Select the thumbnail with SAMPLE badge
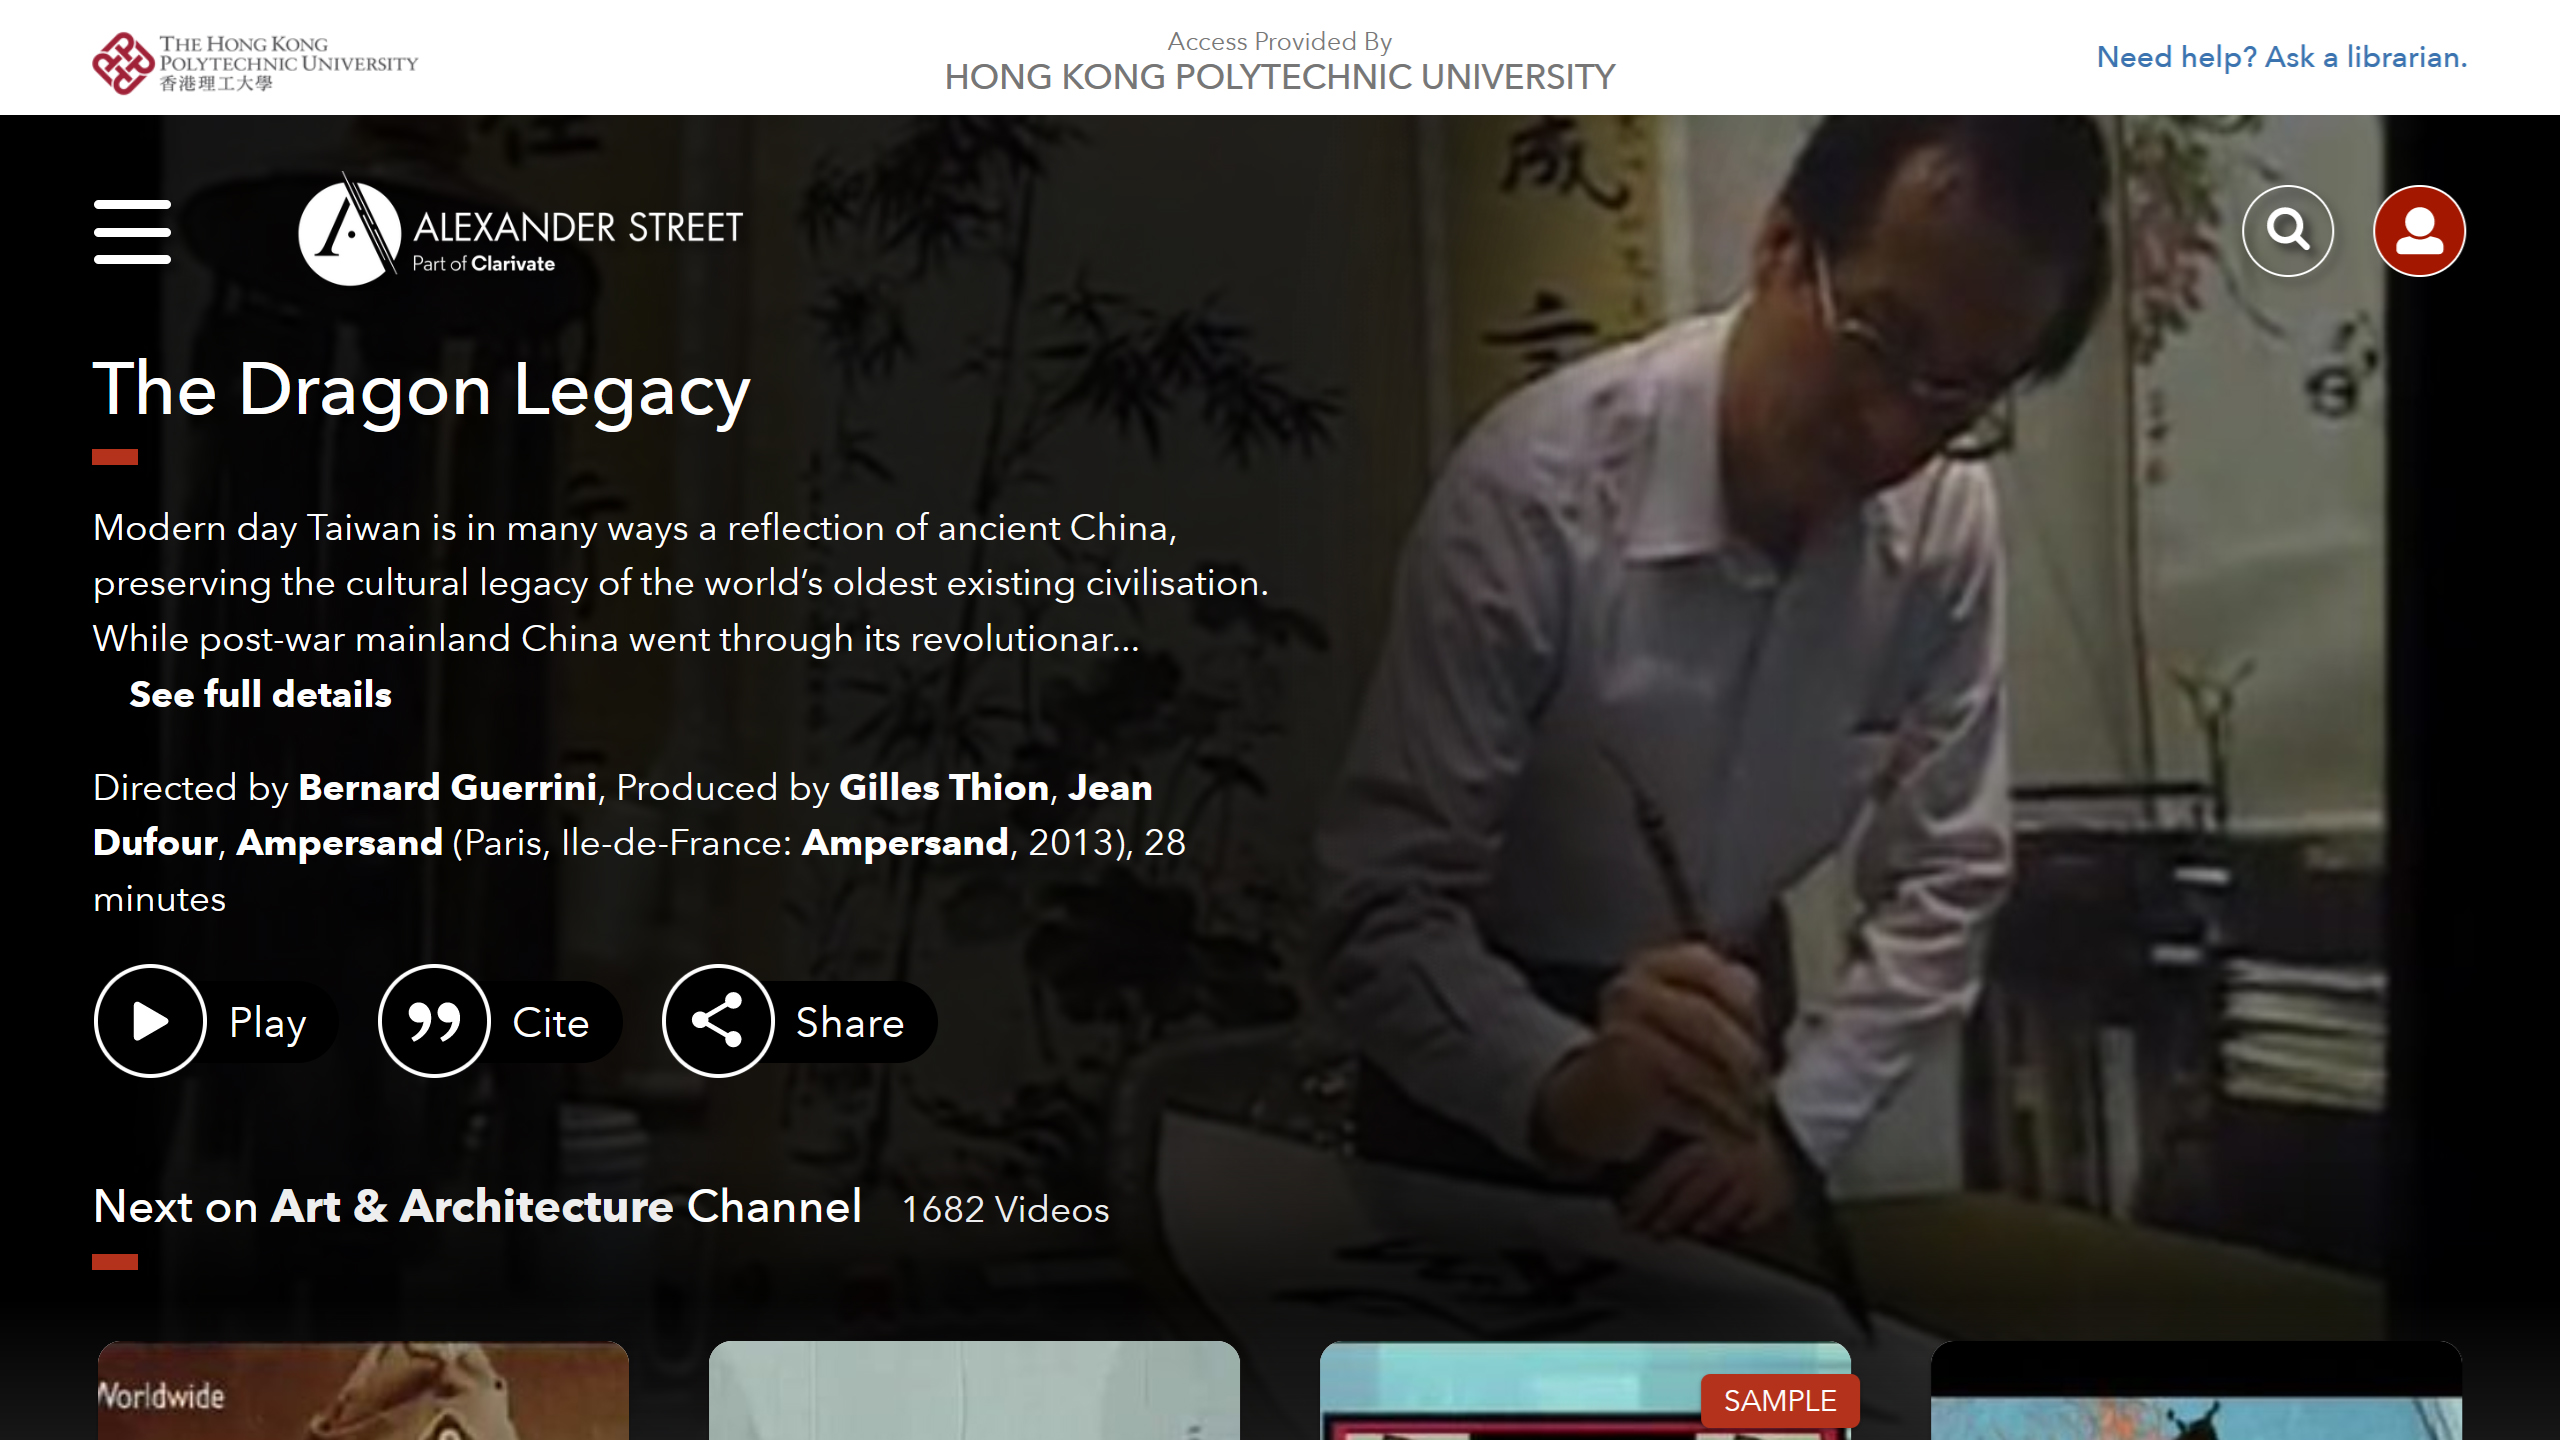Viewport: 2560px width, 1440px height. point(1585,1391)
